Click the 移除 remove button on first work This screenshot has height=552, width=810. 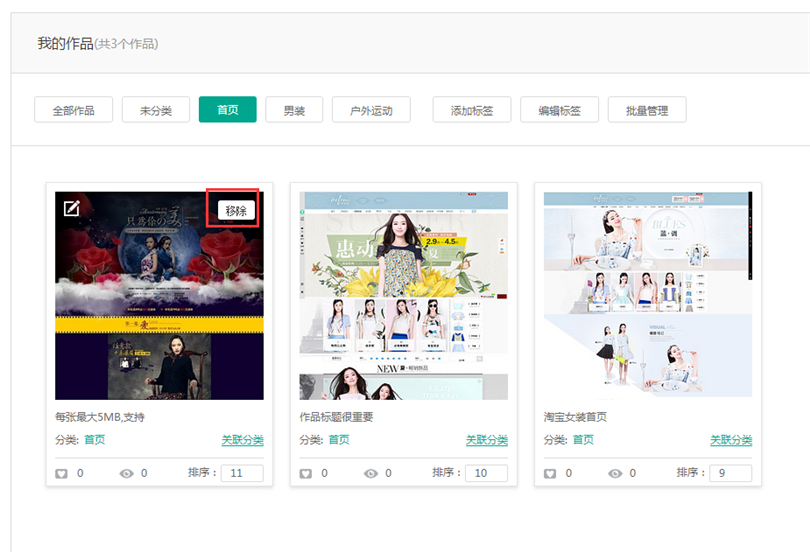click(x=236, y=211)
